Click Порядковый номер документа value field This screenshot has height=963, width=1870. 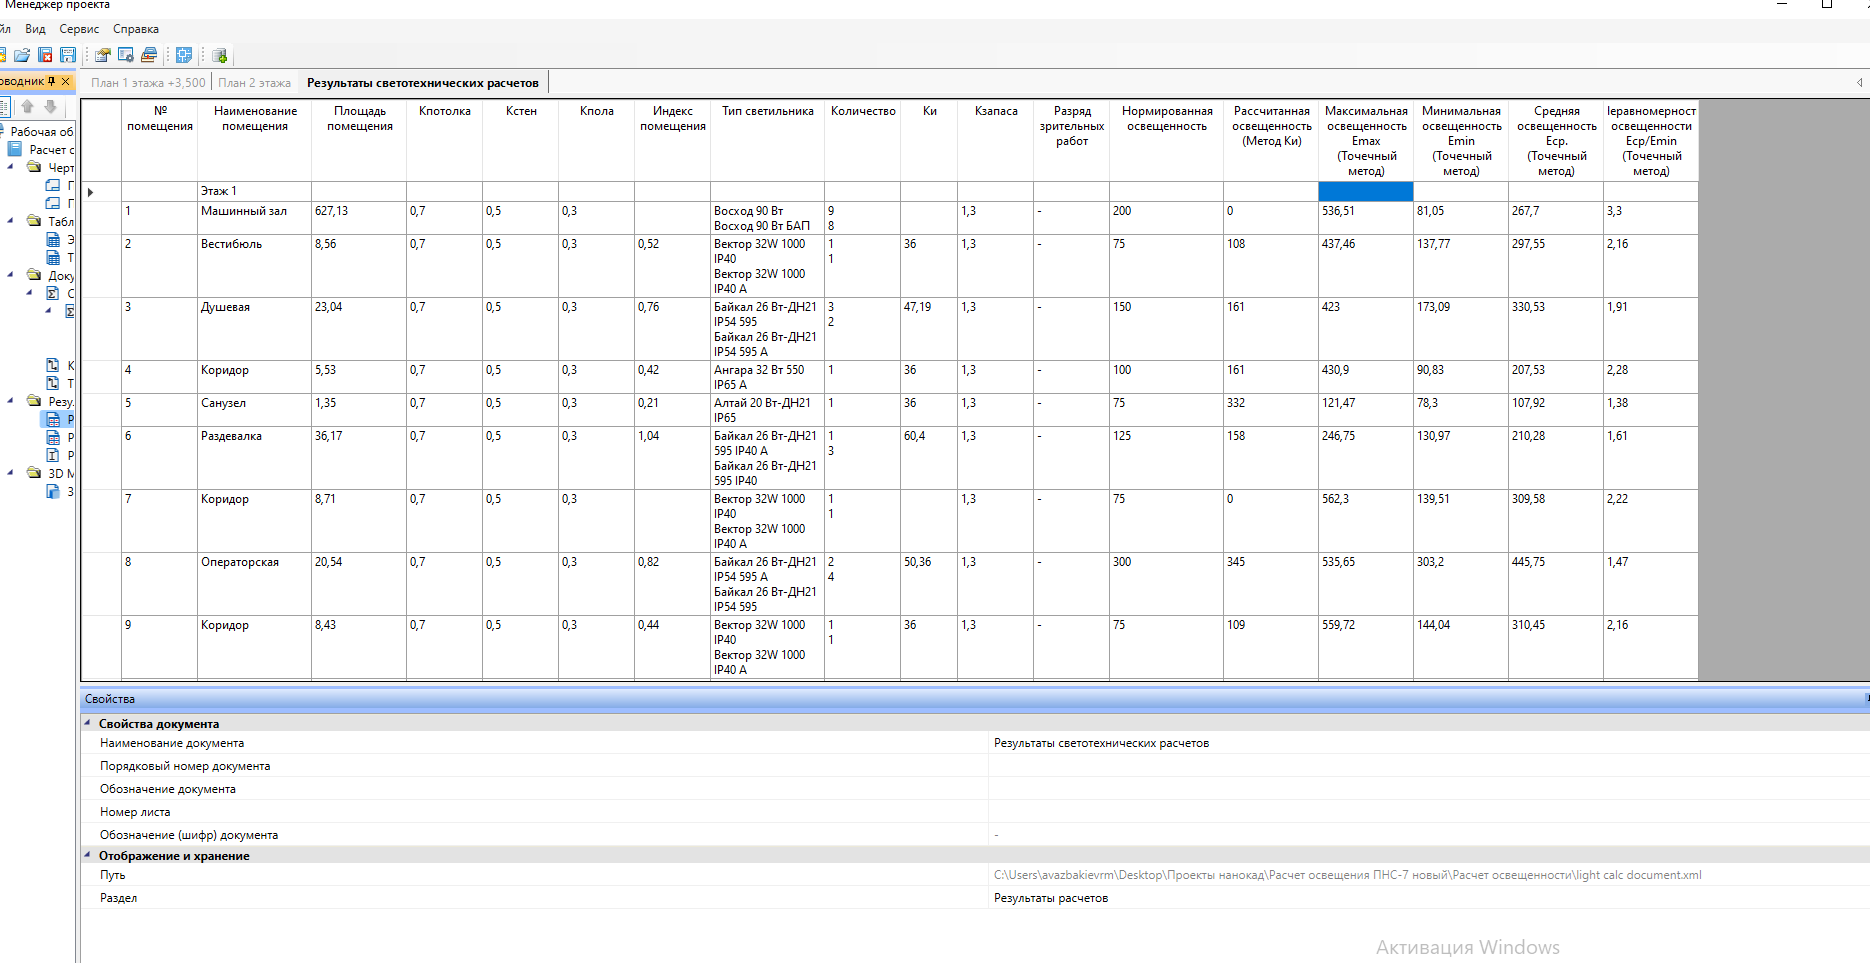[1428, 766]
